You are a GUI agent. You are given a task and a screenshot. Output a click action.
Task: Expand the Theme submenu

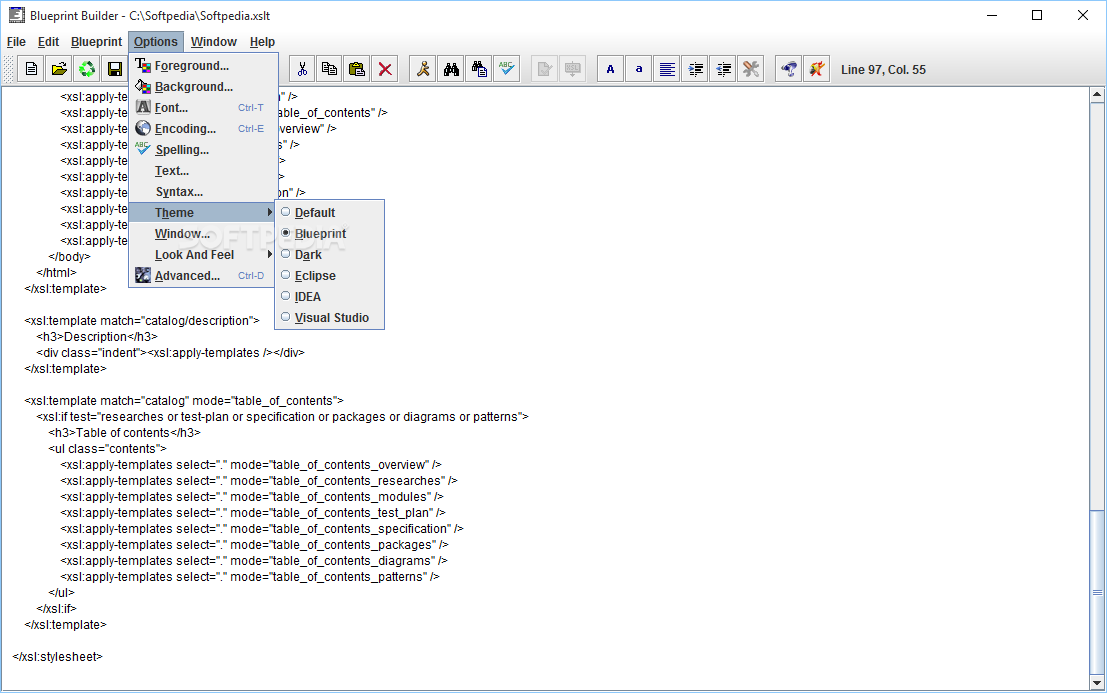tap(203, 212)
